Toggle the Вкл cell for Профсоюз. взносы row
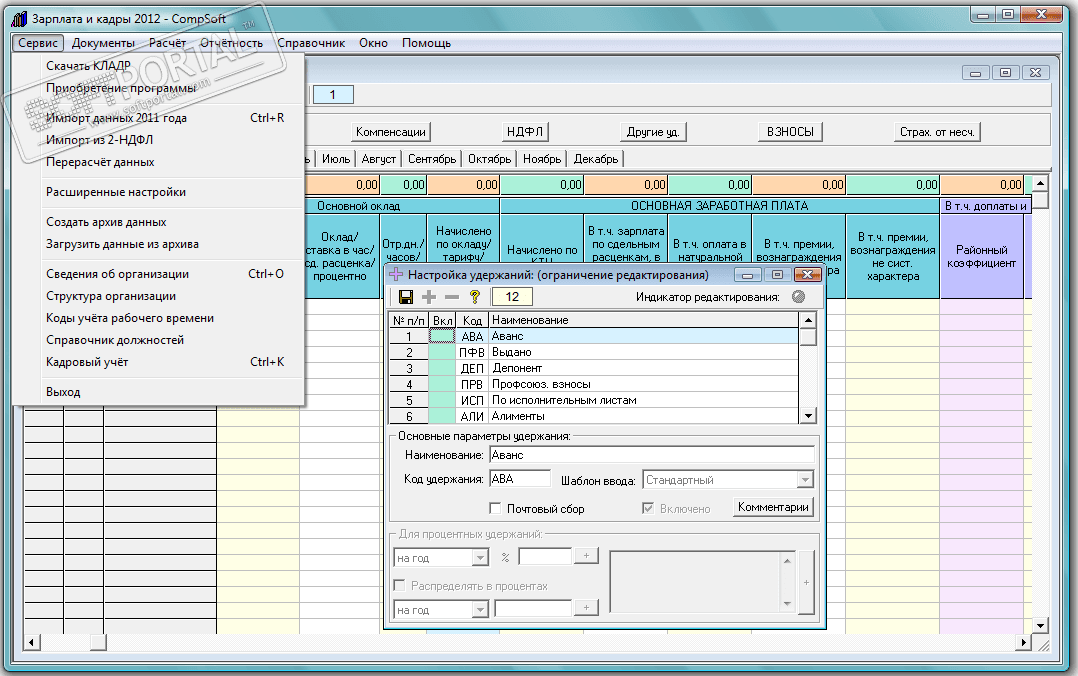1078x676 pixels. pos(442,384)
